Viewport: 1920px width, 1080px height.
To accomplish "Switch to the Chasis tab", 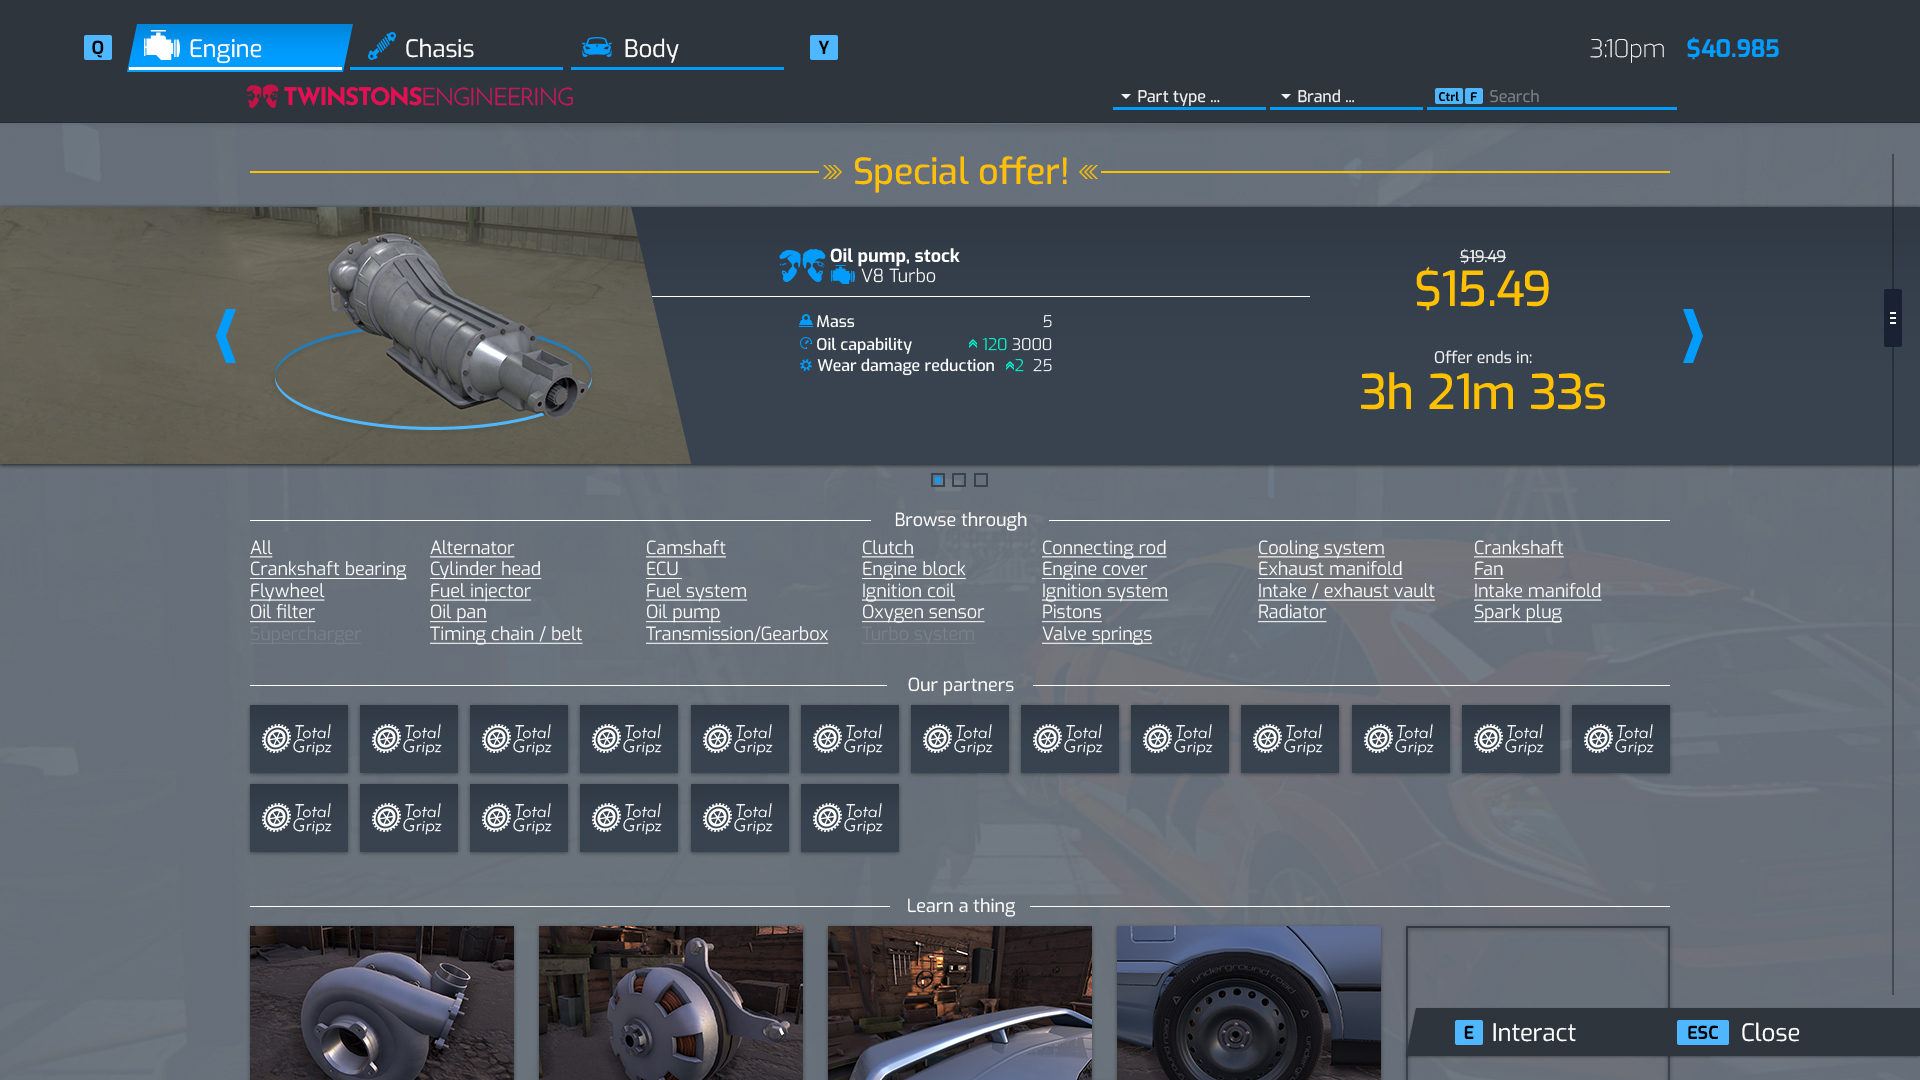I will pyautogui.click(x=457, y=48).
